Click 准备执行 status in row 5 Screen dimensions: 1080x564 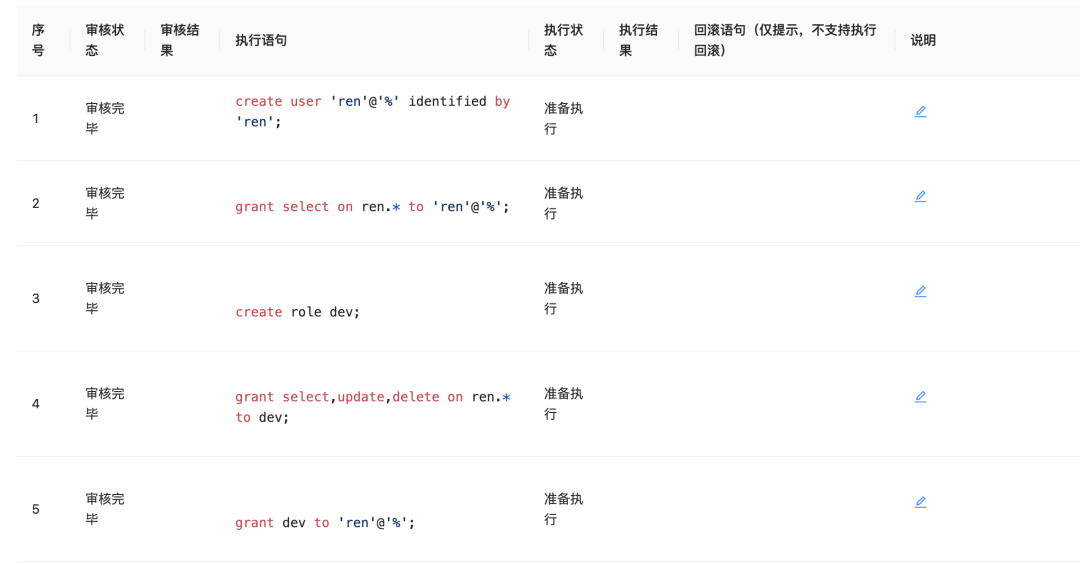tap(563, 509)
